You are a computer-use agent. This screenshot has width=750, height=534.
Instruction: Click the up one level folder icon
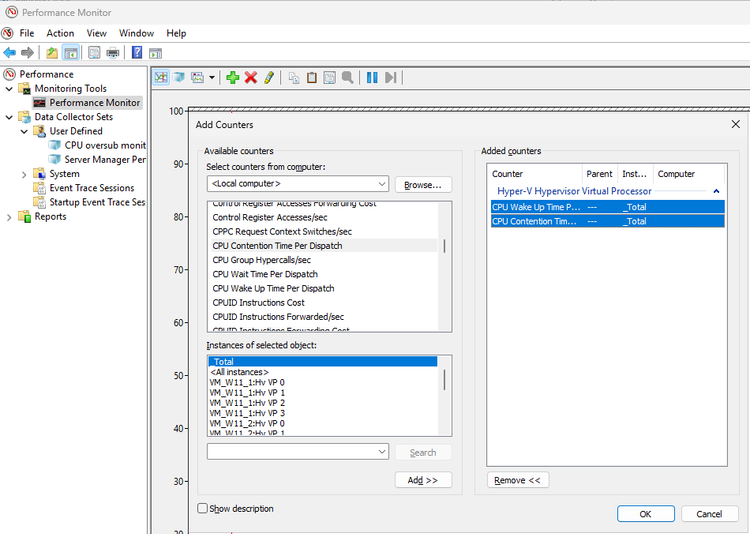tap(52, 52)
